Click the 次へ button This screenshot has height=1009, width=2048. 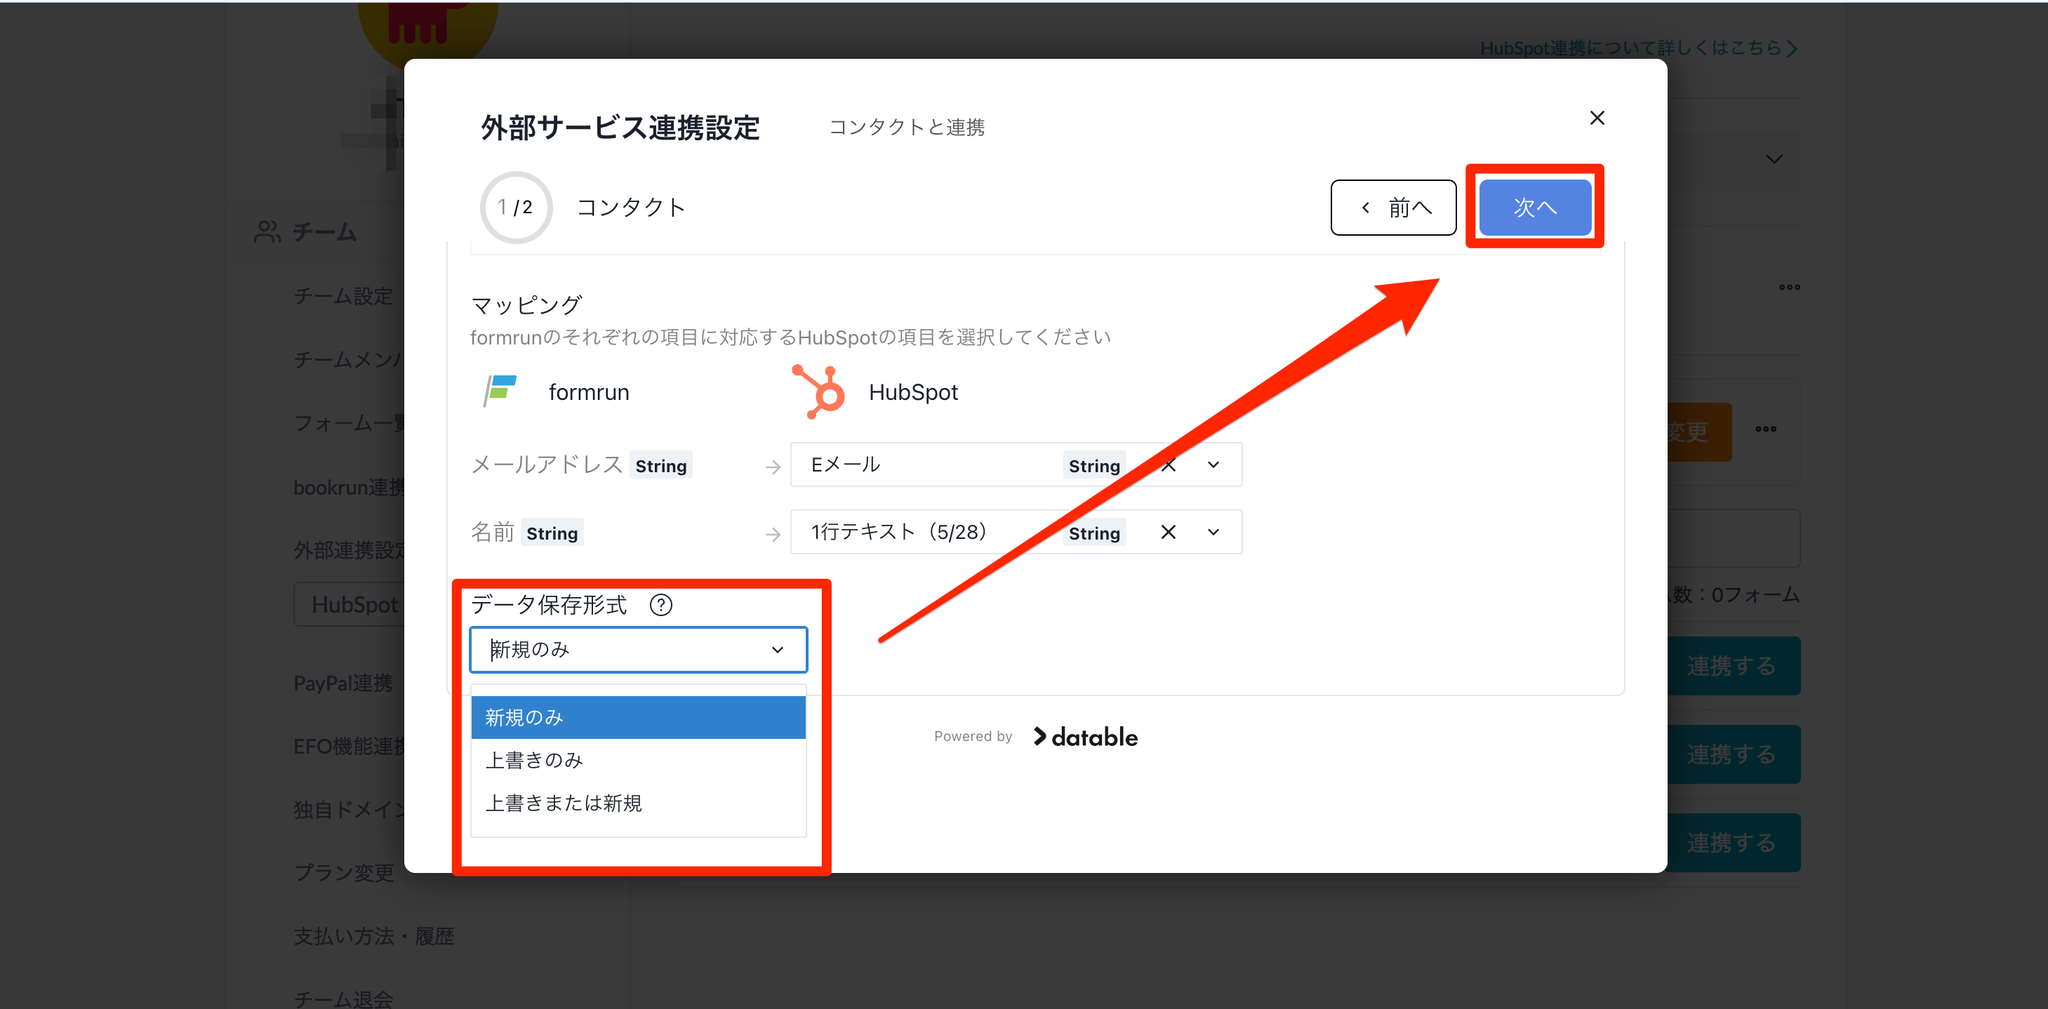(1534, 207)
